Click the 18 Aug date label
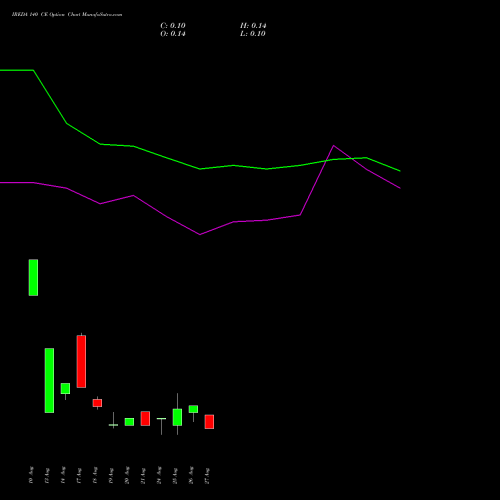Image resolution: width=500 pixels, height=500 pixels. pos(95,475)
